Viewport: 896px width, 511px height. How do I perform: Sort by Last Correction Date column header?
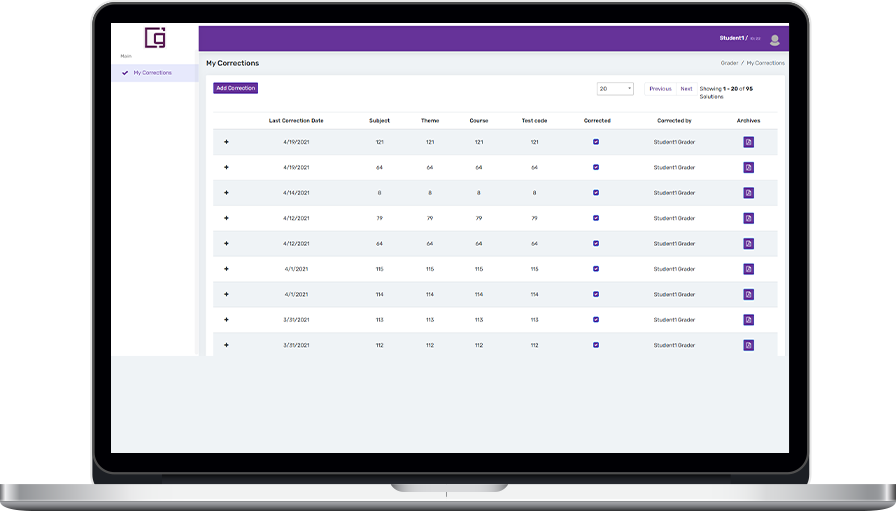(296, 121)
